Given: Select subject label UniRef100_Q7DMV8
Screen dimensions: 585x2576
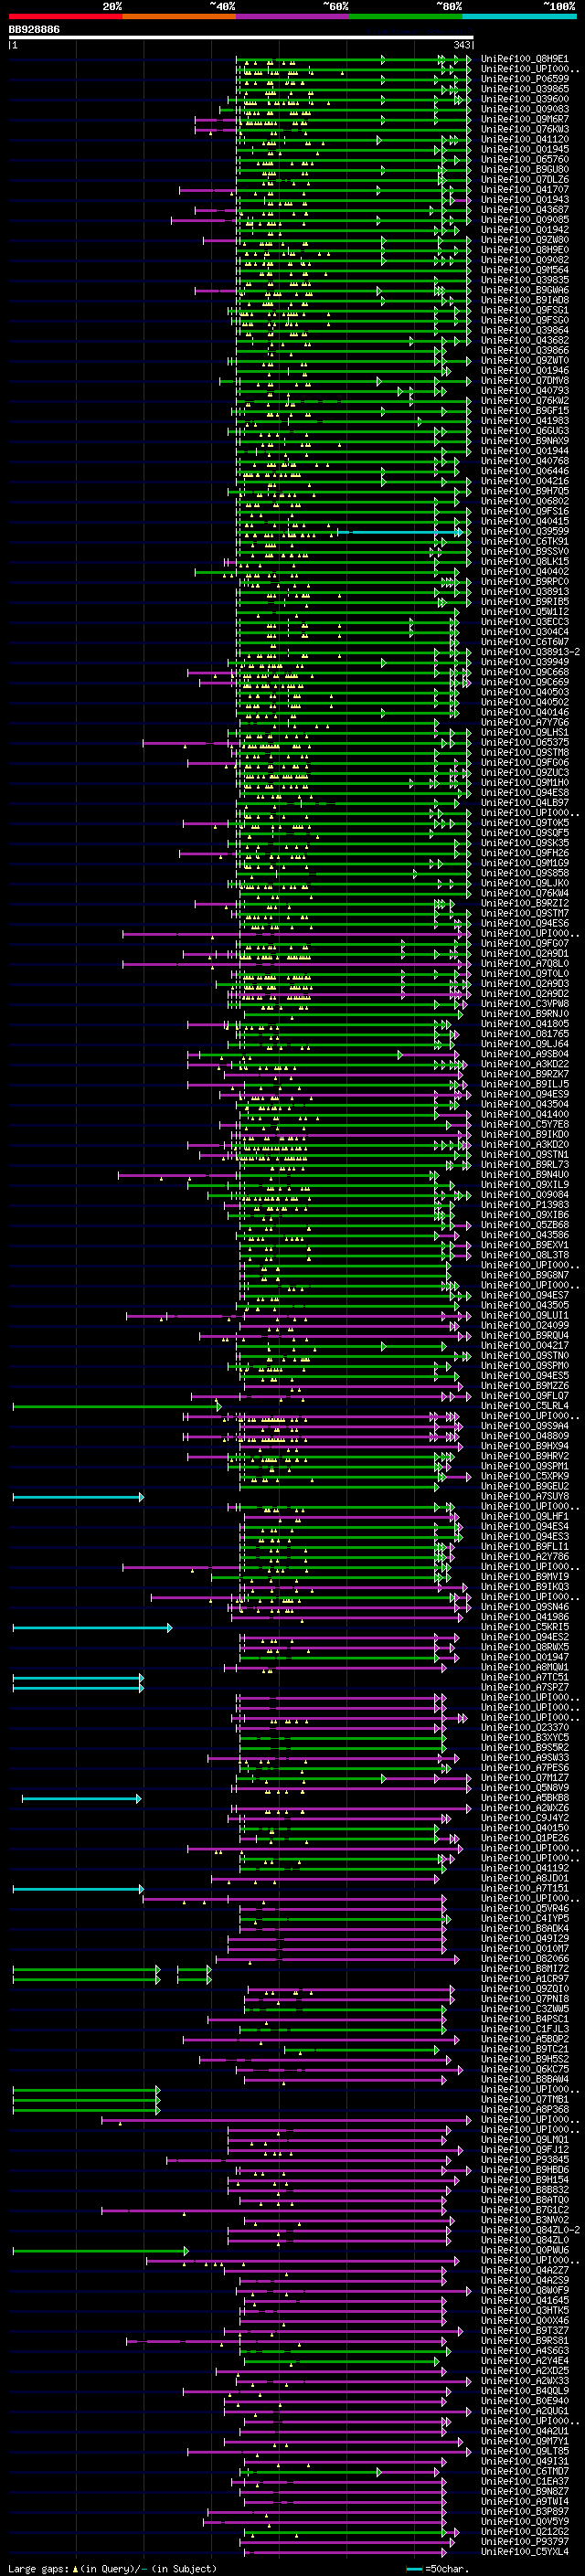Looking at the screenshot, I should coord(524,380).
